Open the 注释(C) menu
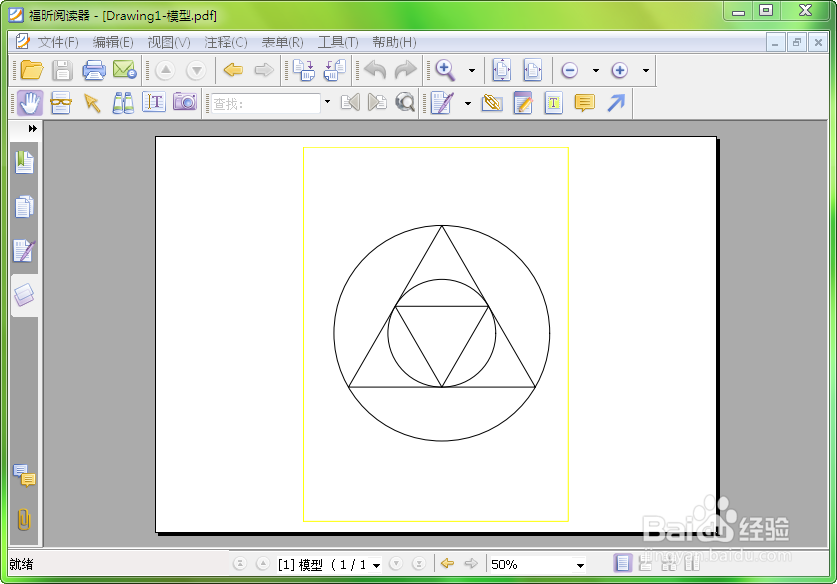The width and height of the screenshot is (837, 584). click(226, 42)
